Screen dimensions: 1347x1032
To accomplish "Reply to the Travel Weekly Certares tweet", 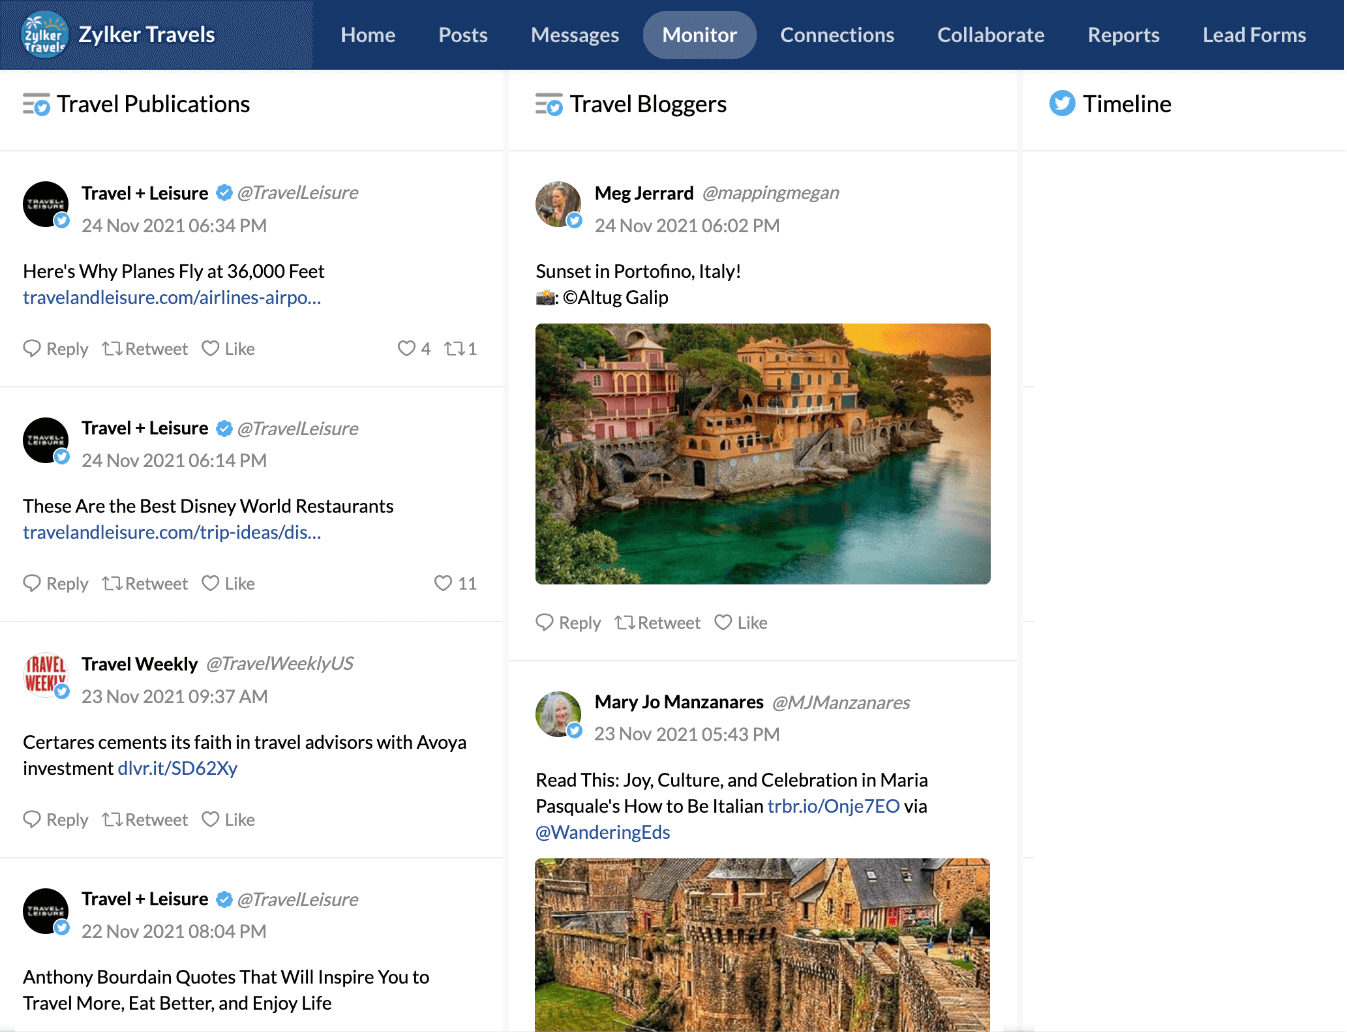I will pos(56,819).
